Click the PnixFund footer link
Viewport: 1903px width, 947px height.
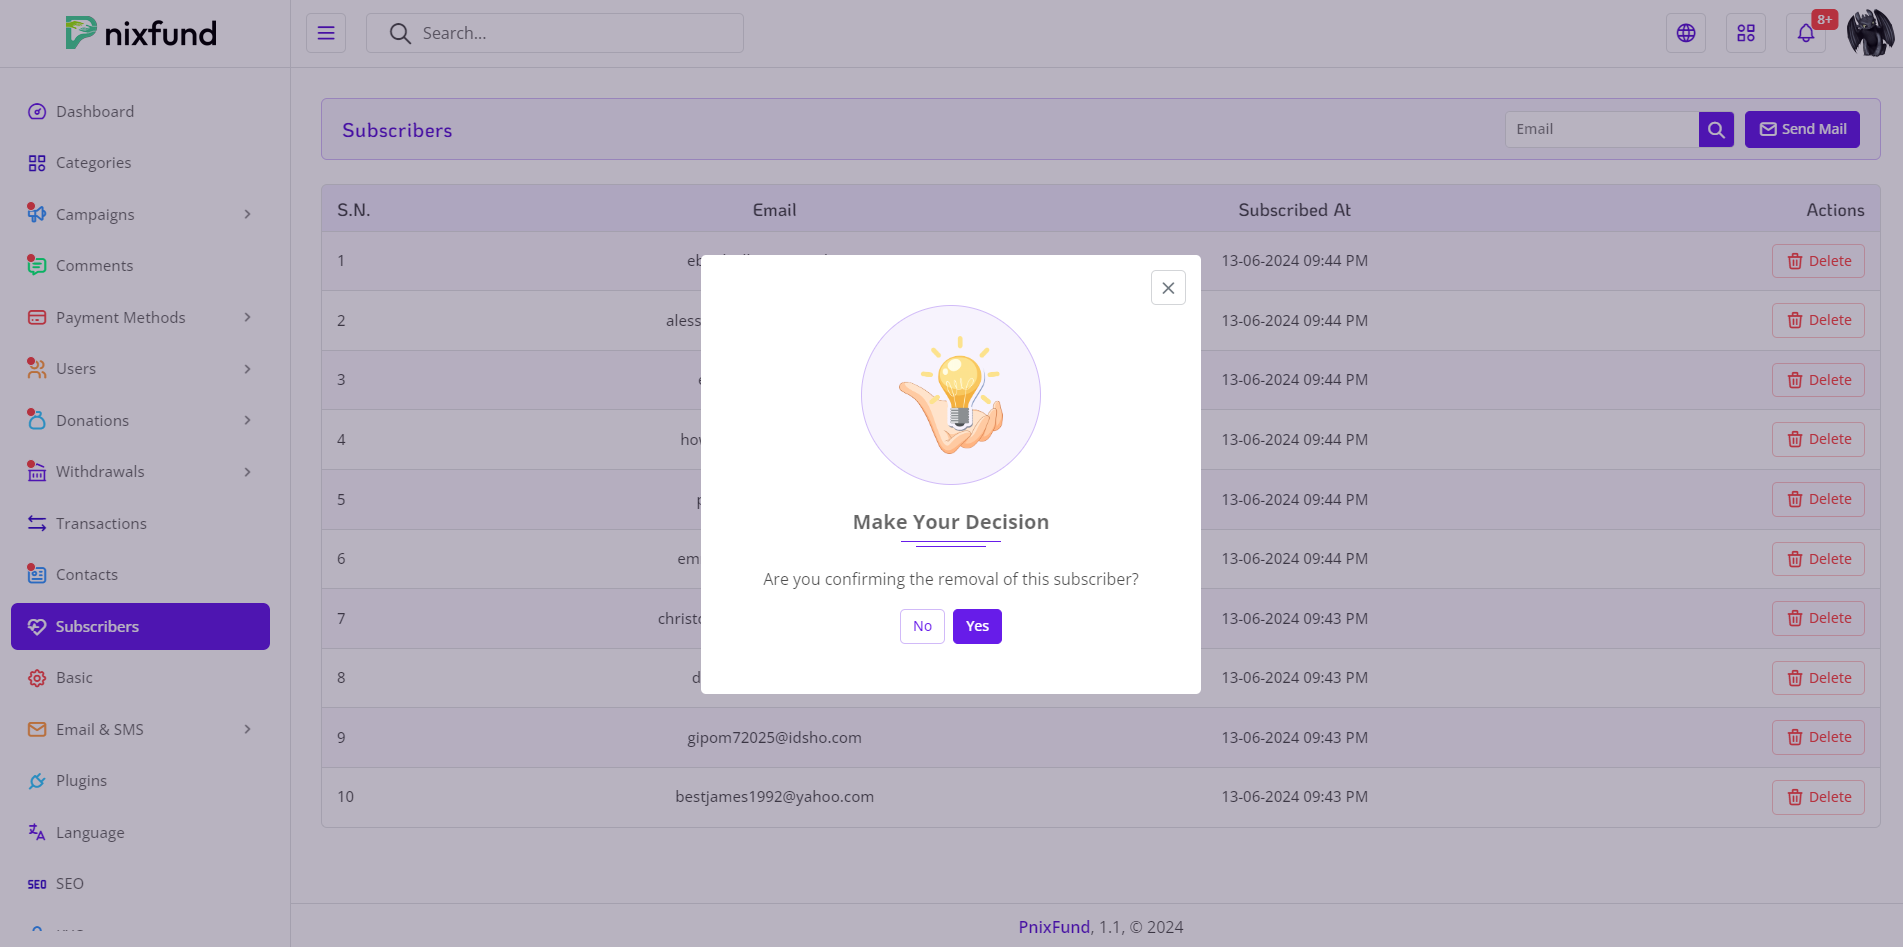(x=1054, y=927)
